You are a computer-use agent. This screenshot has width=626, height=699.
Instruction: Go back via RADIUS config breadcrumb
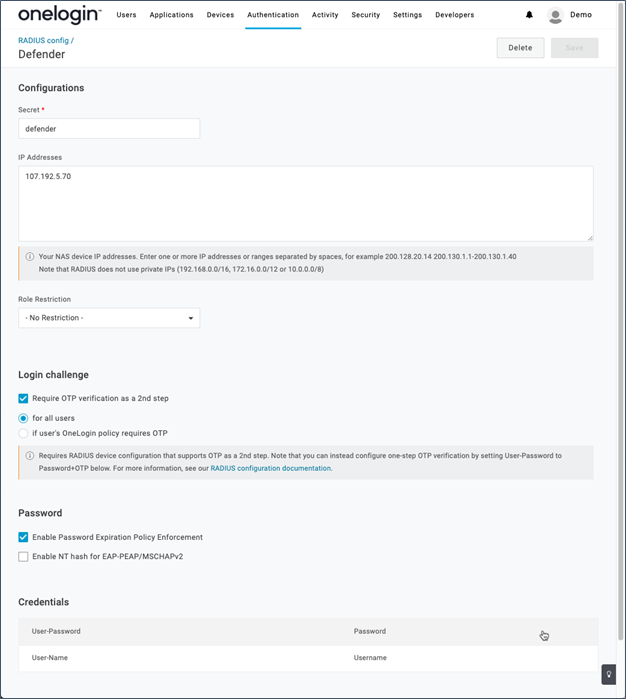pyautogui.click(x=44, y=41)
